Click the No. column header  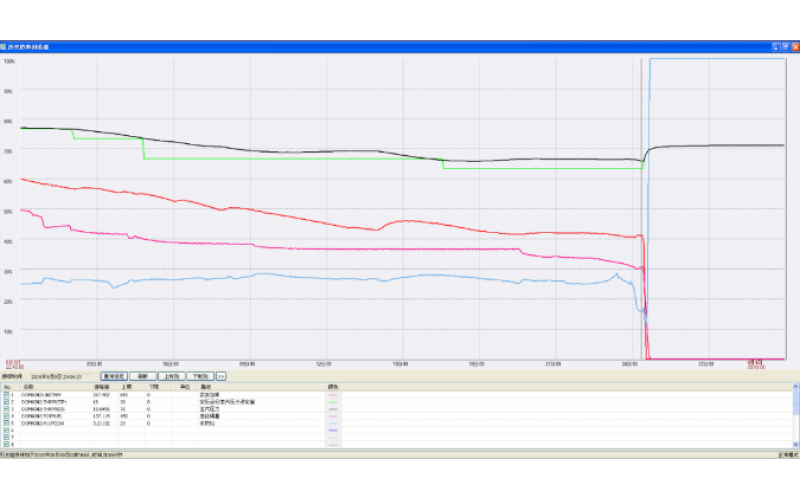8,386
